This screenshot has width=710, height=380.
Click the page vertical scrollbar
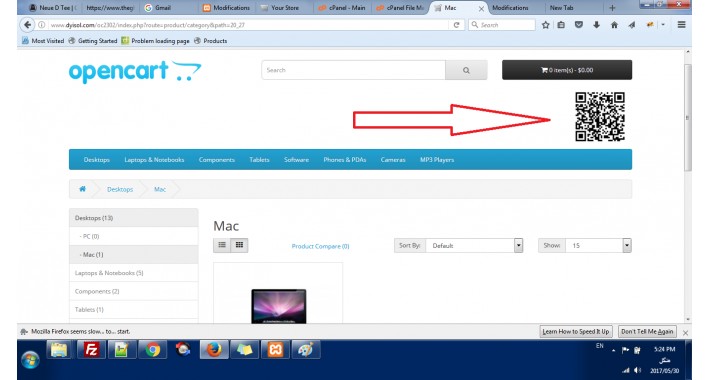[x=688, y=118]
